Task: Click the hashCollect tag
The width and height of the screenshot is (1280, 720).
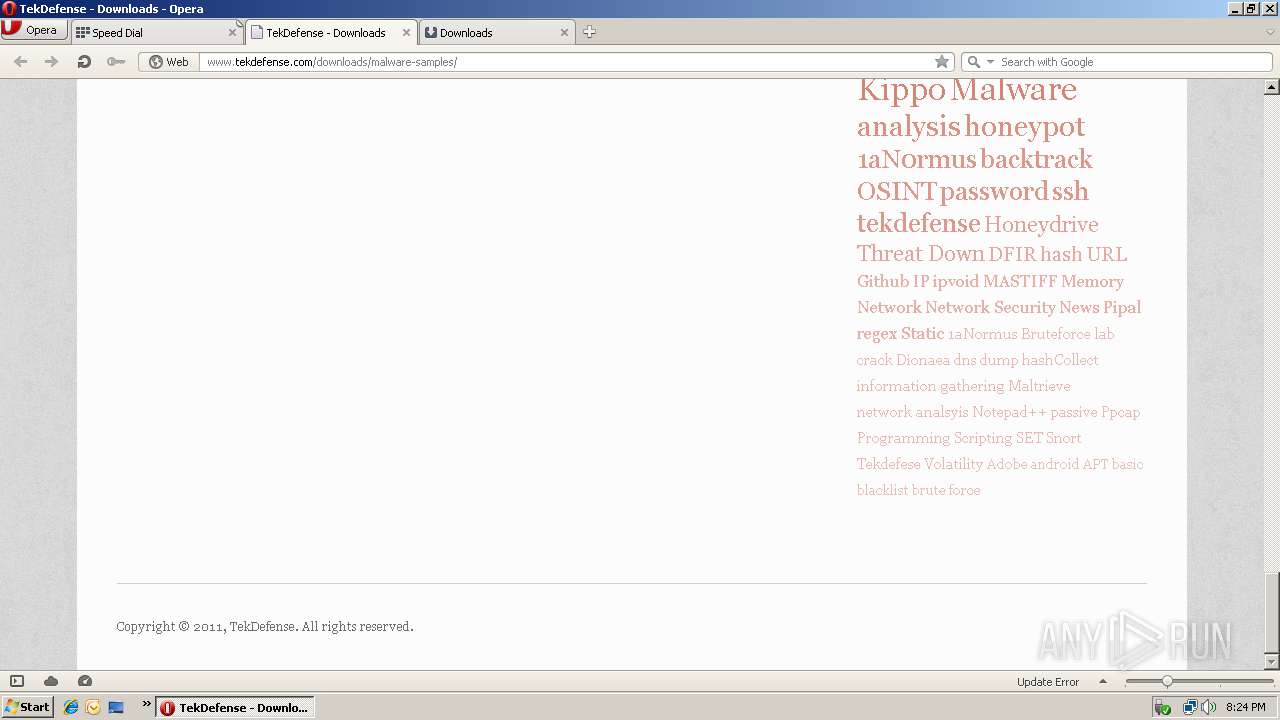Action: [1060, 360]
